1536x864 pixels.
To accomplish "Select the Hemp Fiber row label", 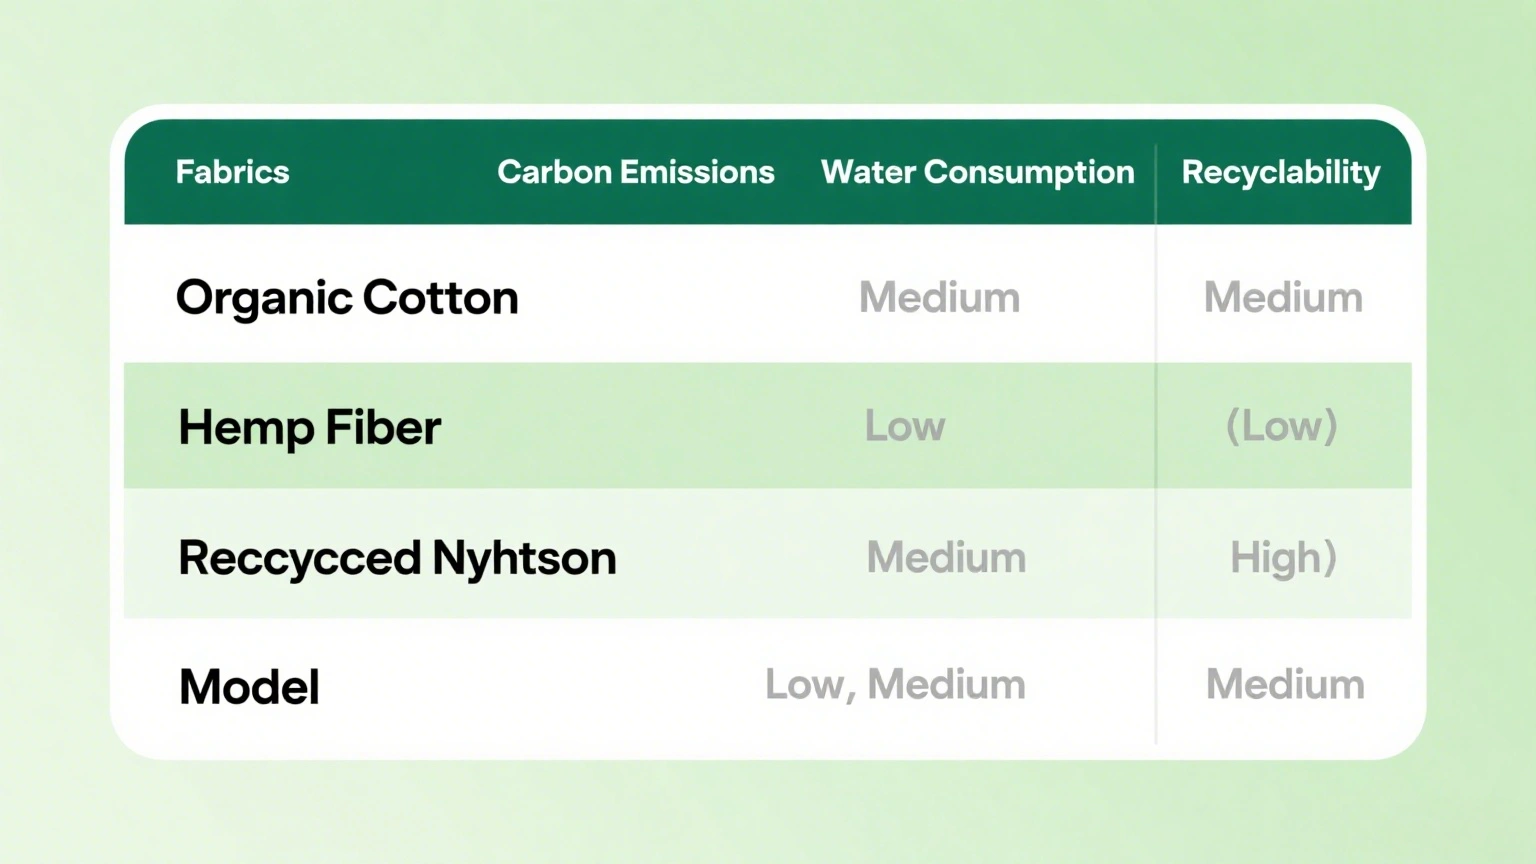I will point(309,427).
